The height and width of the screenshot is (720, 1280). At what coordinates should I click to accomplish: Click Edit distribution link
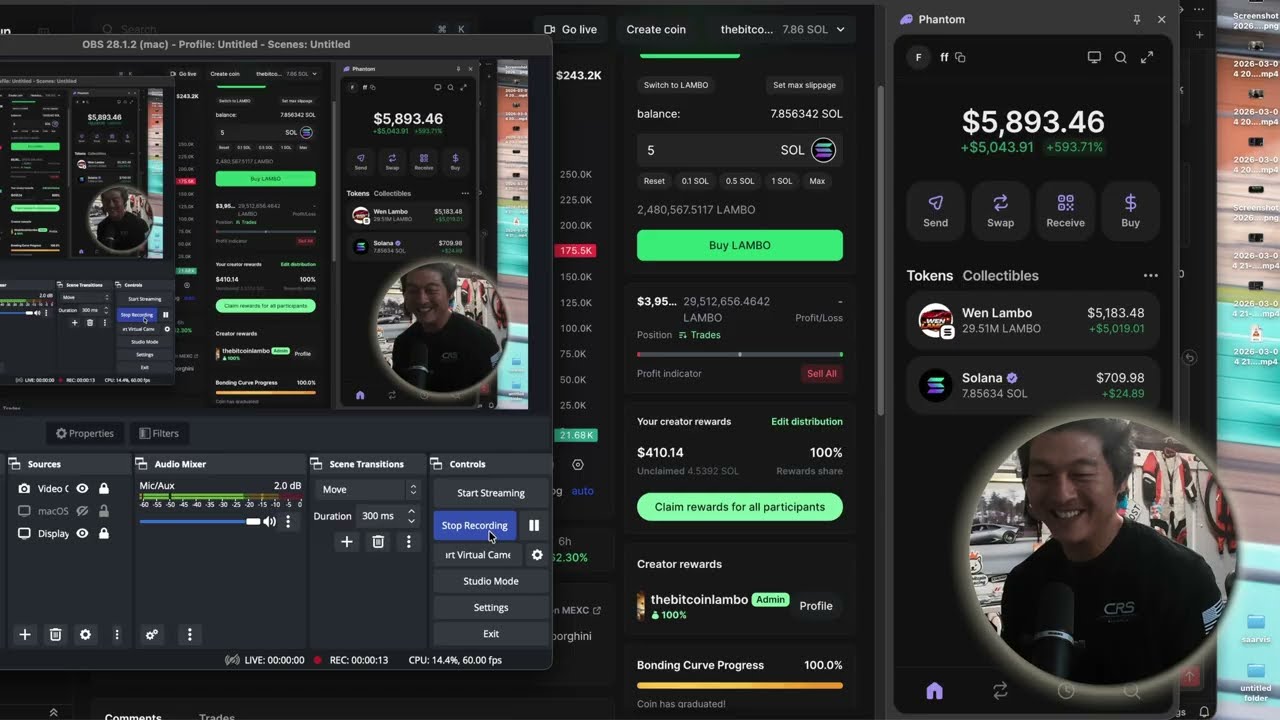pyautogui.click(x=807, y=422)
